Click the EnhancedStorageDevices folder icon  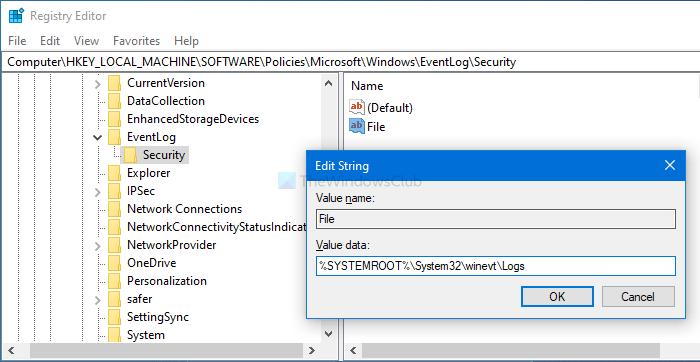115,119
